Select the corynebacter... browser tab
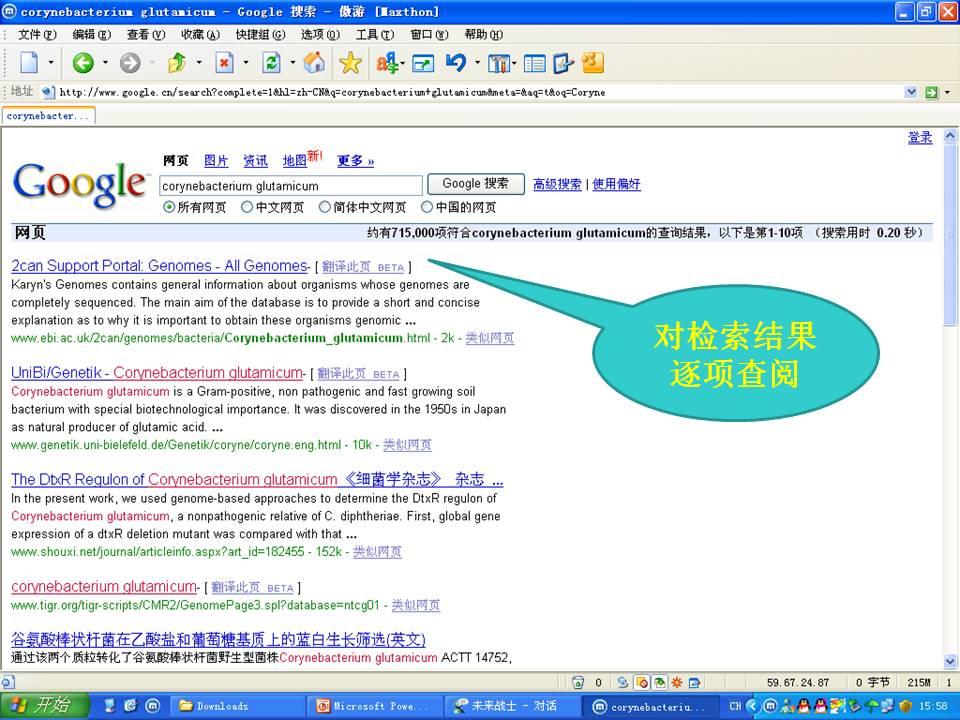 [48, 116]
